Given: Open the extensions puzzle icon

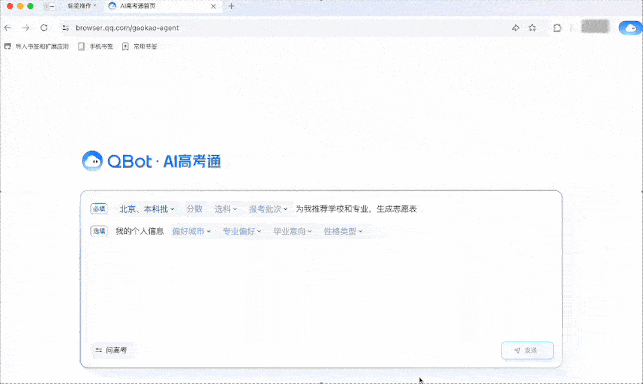Looking at the screenshot, I should pyautogui.click(x=557, y=28).
